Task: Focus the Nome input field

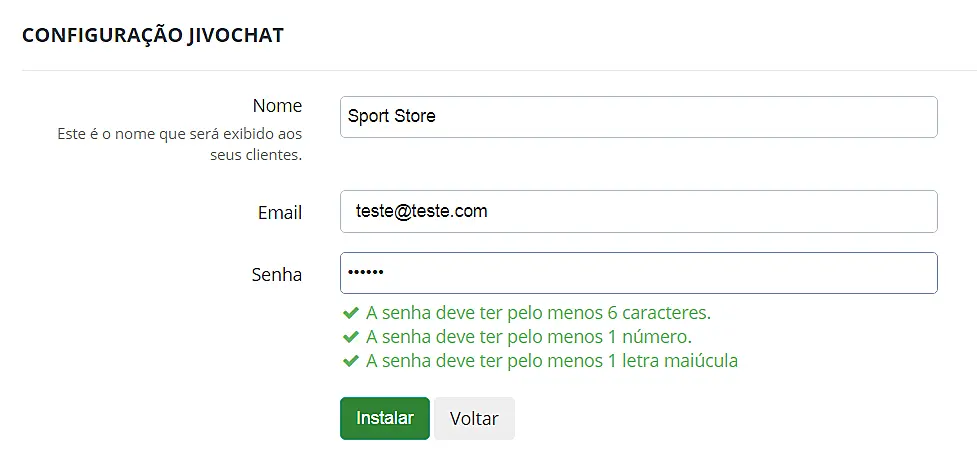Action: (638, 116)
